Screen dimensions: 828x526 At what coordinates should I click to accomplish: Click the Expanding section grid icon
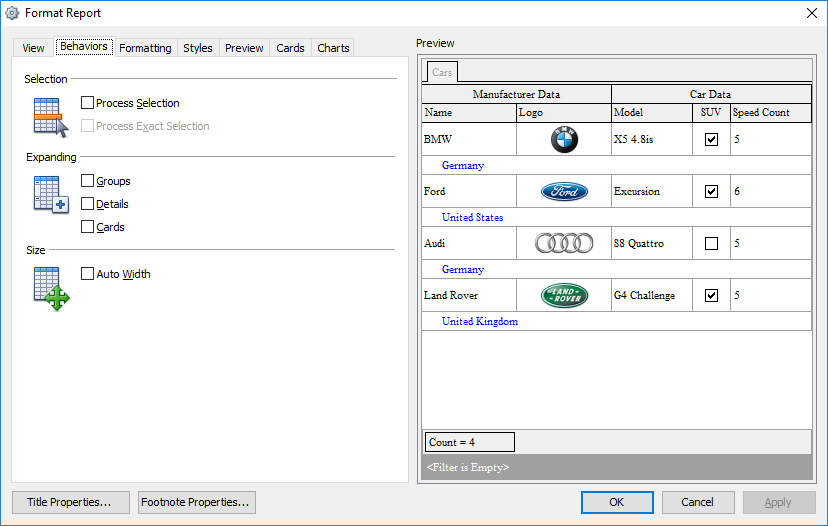tap(50, 194)
